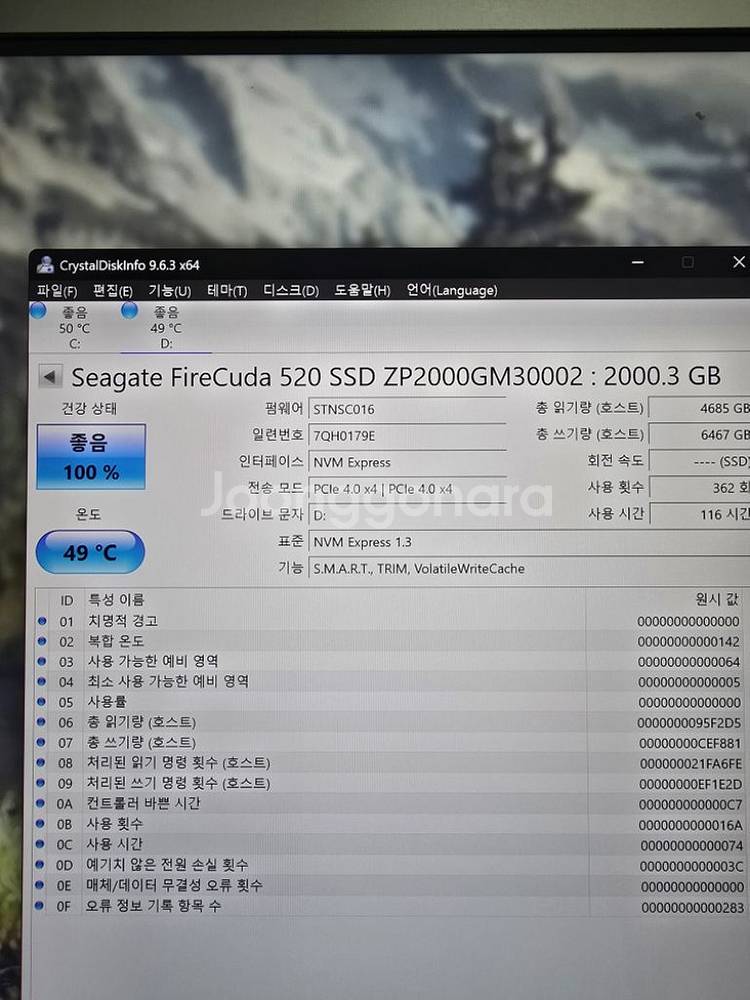Select row 0F 오류 정보 기록 항목 수
Viewport: 750px width, 1000px height.
coord(389,906)
